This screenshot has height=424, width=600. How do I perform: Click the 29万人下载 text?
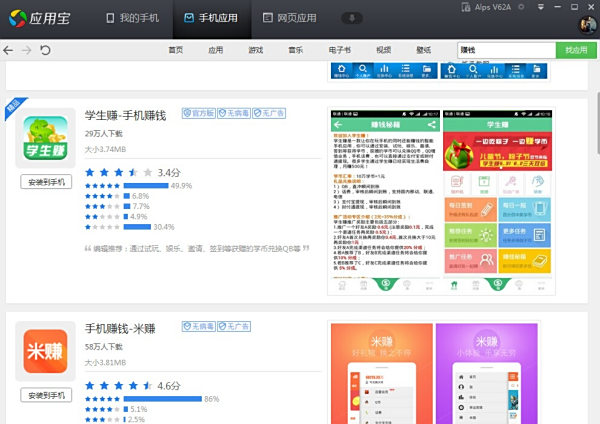coord(104,134)
